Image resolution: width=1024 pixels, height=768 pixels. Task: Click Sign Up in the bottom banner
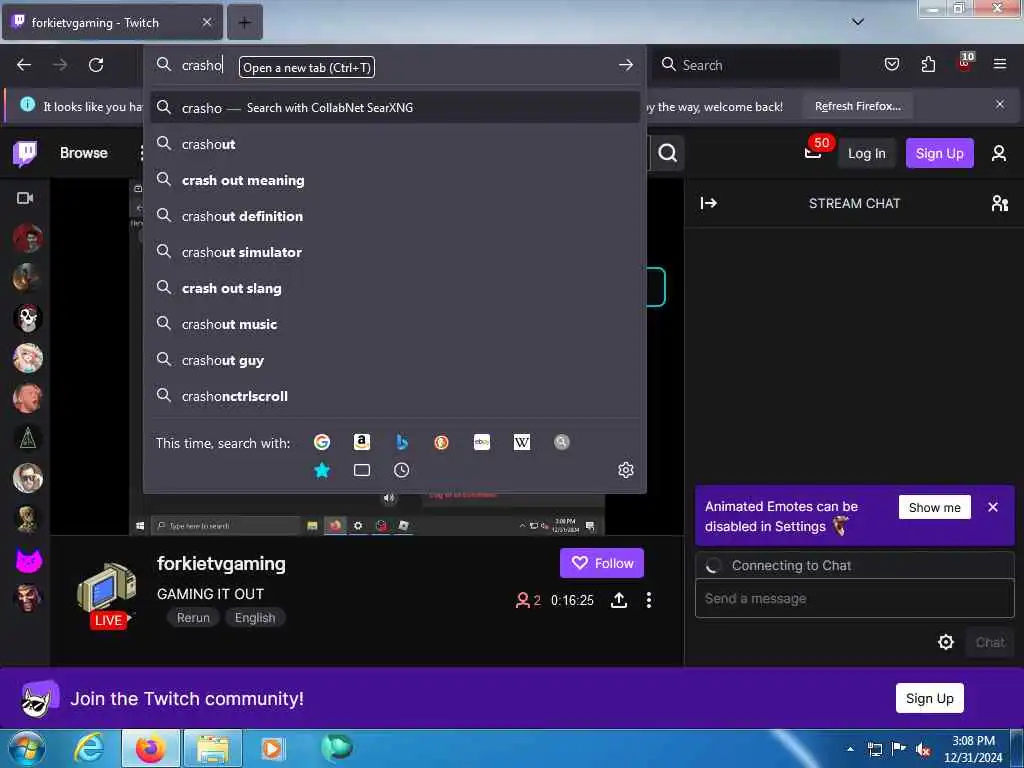point(929,698)
